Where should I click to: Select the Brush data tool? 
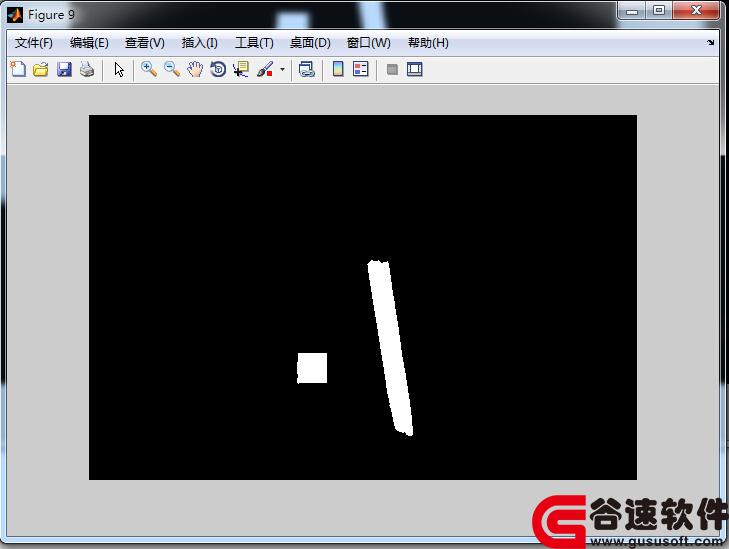click(x=265, y=69)
